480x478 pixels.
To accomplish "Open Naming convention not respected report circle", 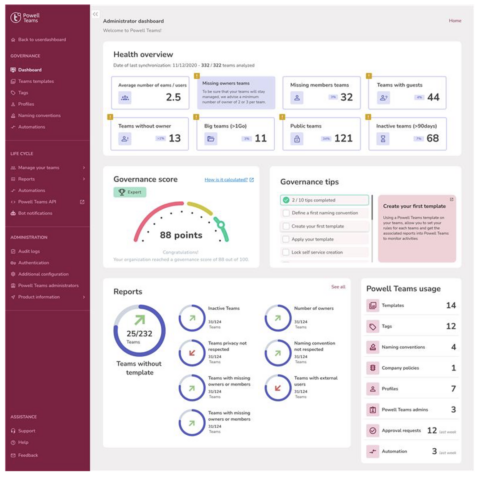I will tap(278, 353).
